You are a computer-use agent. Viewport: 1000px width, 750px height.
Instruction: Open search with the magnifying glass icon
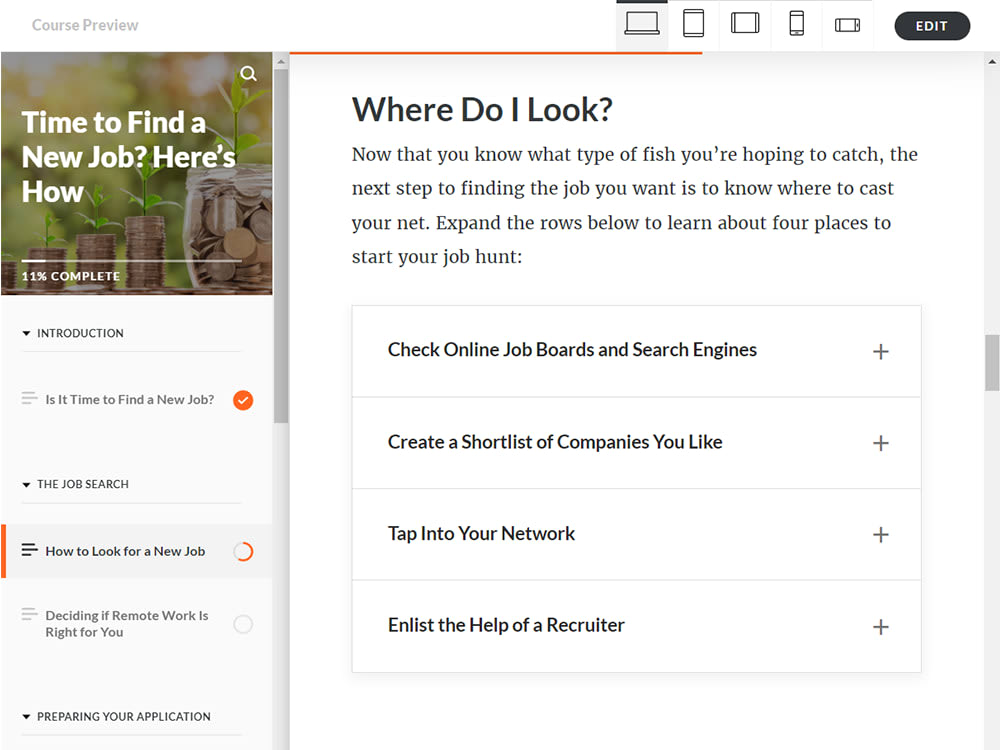pos(248,73)
